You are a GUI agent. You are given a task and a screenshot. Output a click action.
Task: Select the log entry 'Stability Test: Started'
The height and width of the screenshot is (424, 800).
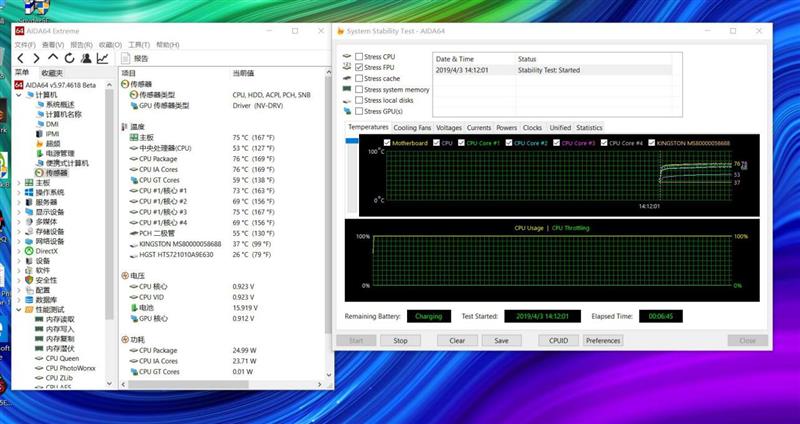tap(553, 70)
